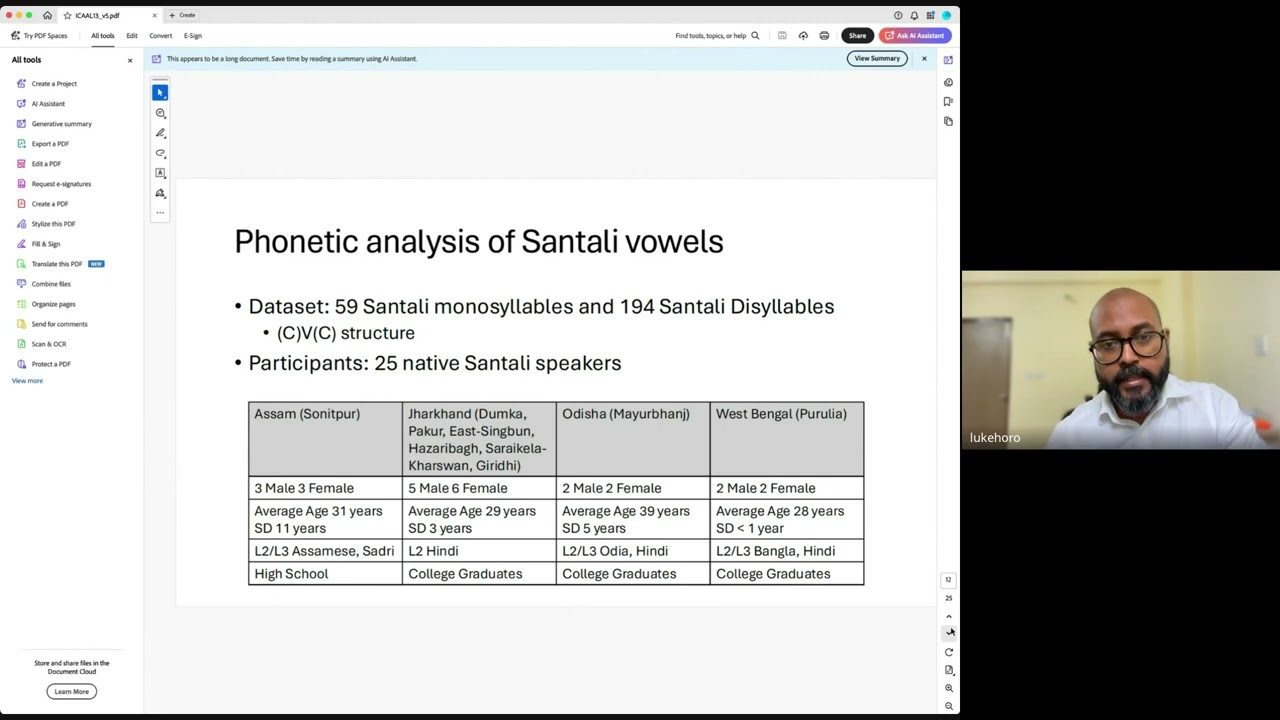Go to next page down chevron

click(x=948, y=633)
